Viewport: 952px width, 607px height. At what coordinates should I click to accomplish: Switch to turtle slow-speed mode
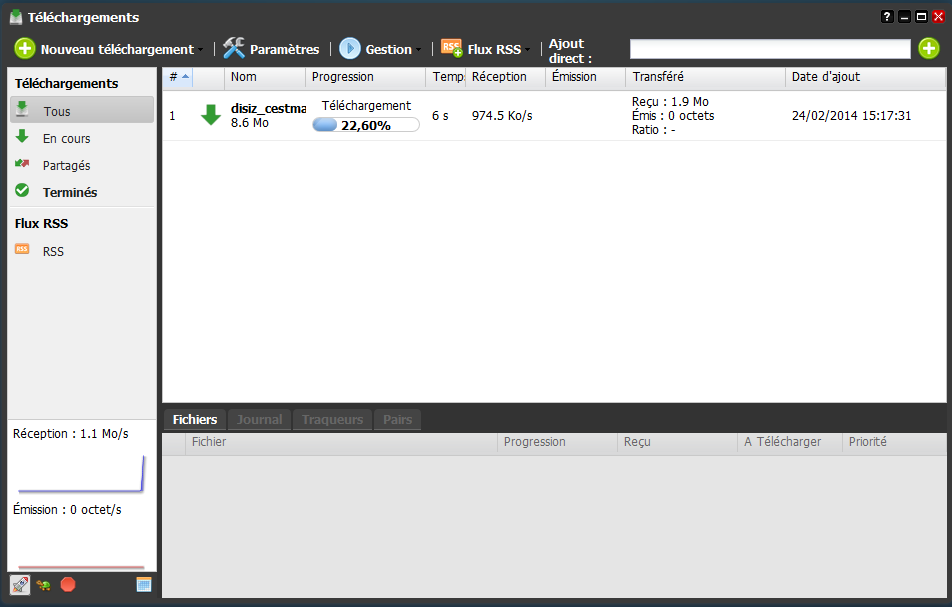point(44,585)
